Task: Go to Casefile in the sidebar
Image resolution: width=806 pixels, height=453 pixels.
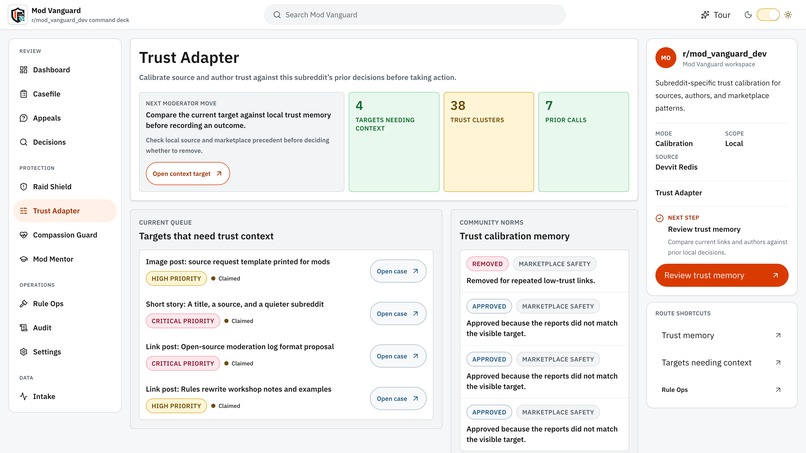Action: click(x=65, y=94)
